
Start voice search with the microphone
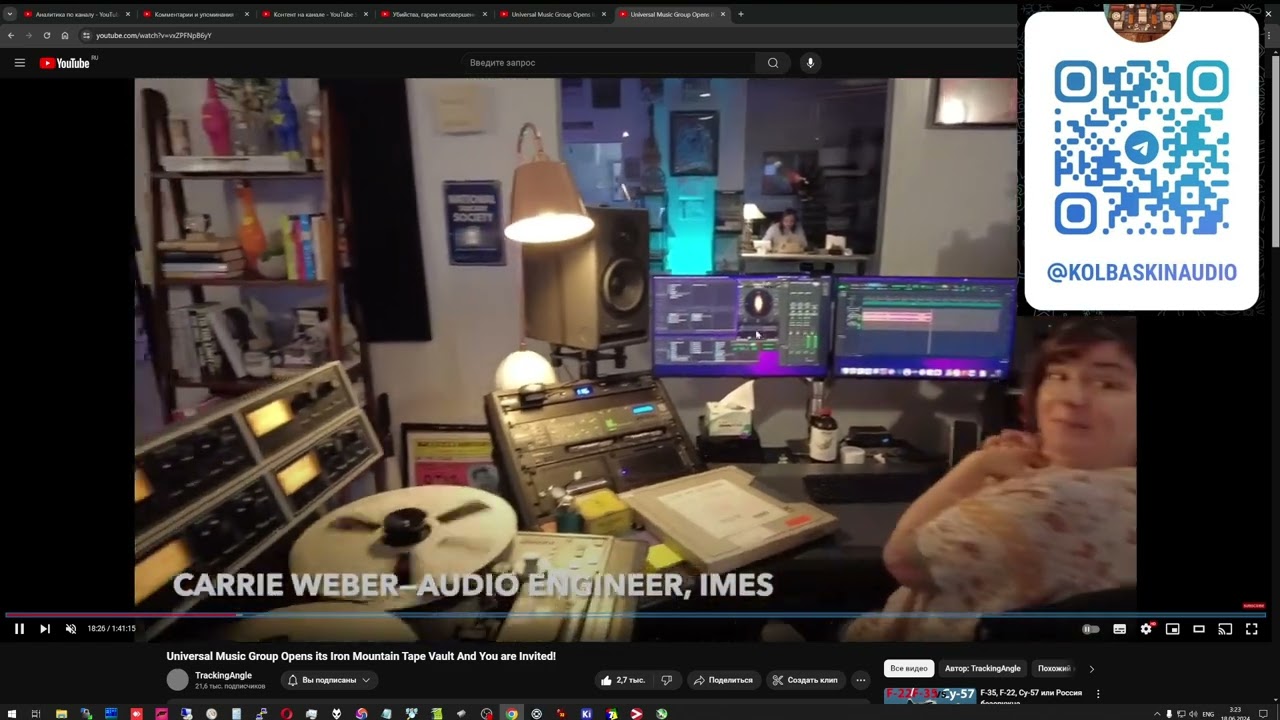810,63
